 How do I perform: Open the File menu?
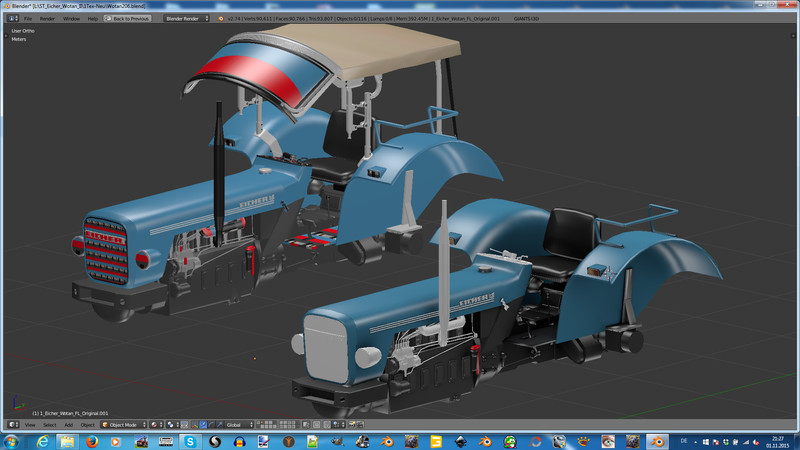click(x=27, y=18)
